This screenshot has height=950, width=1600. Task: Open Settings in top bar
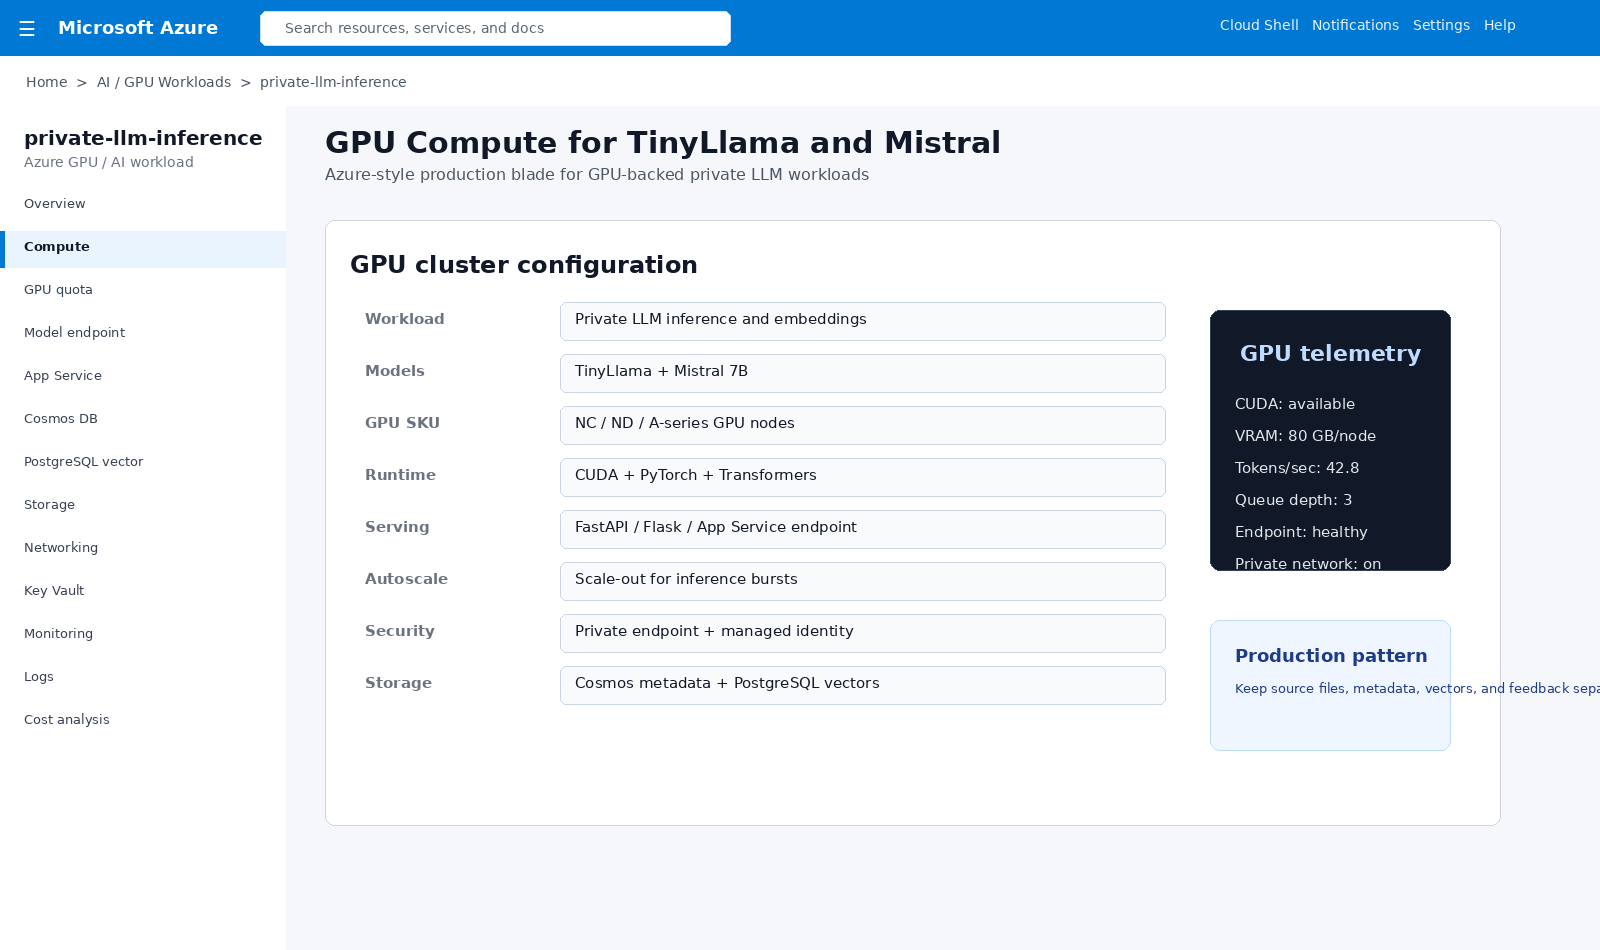[x=1441, y=25]
